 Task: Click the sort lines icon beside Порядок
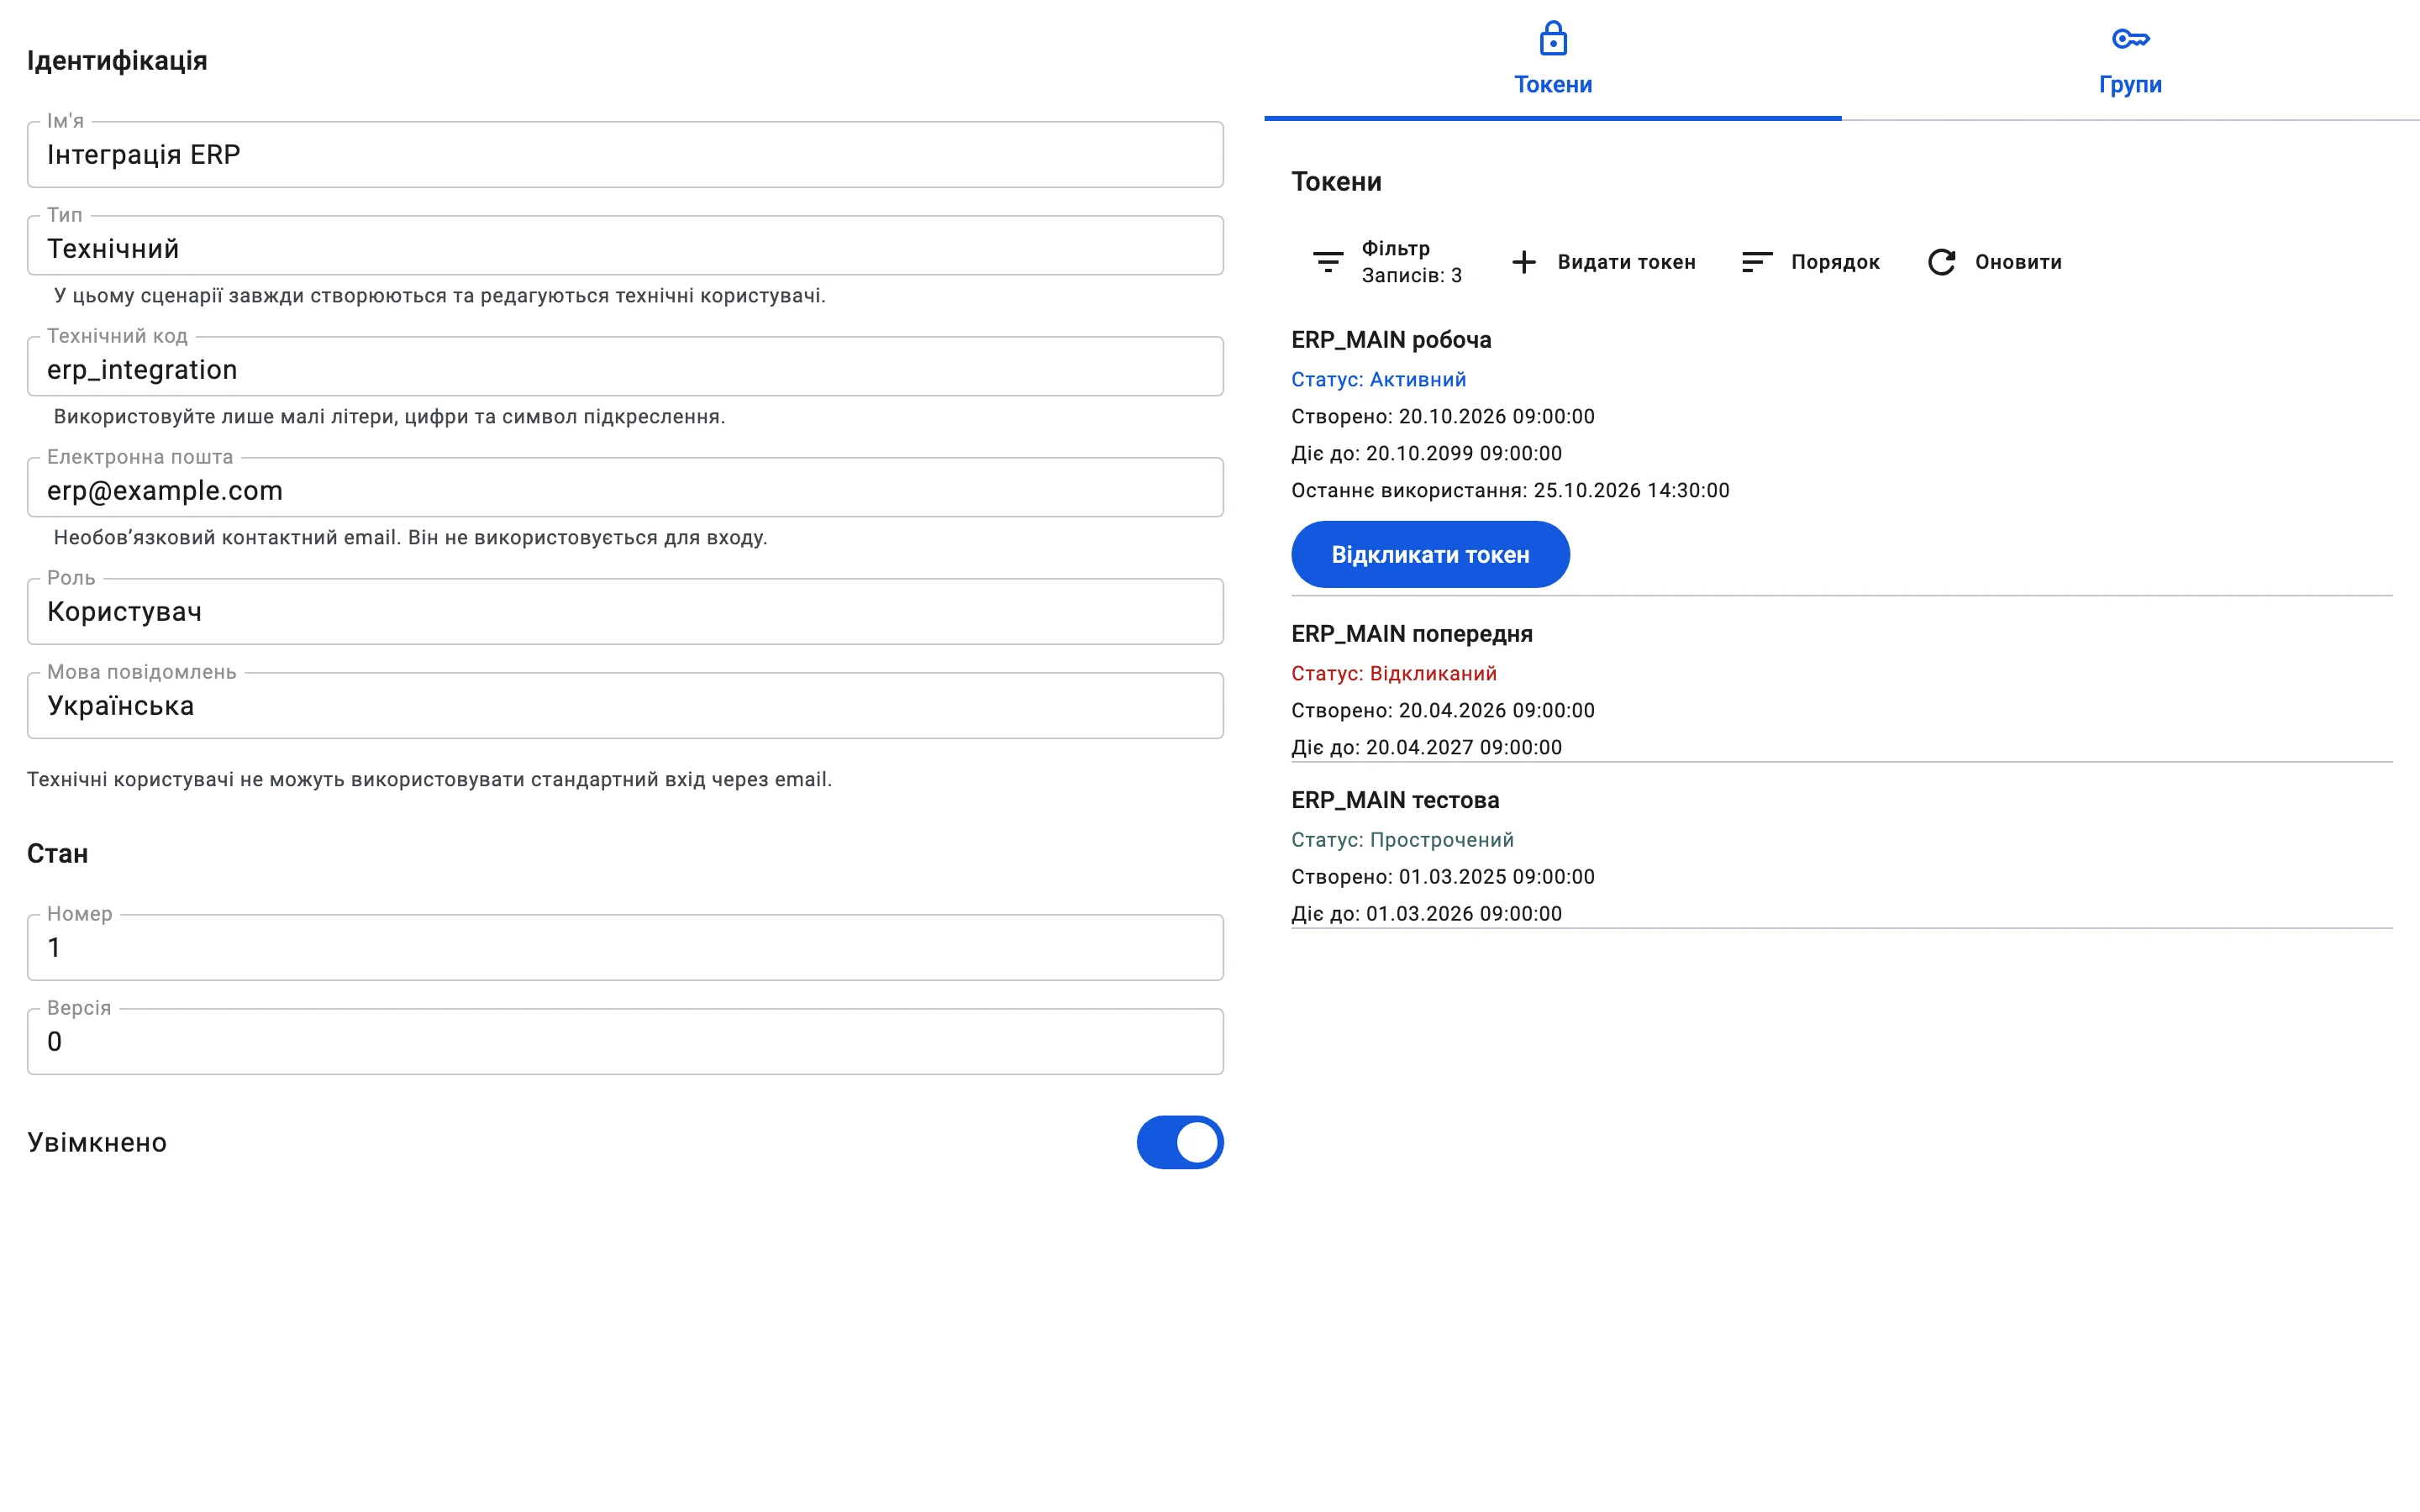tap(1757, 262)
